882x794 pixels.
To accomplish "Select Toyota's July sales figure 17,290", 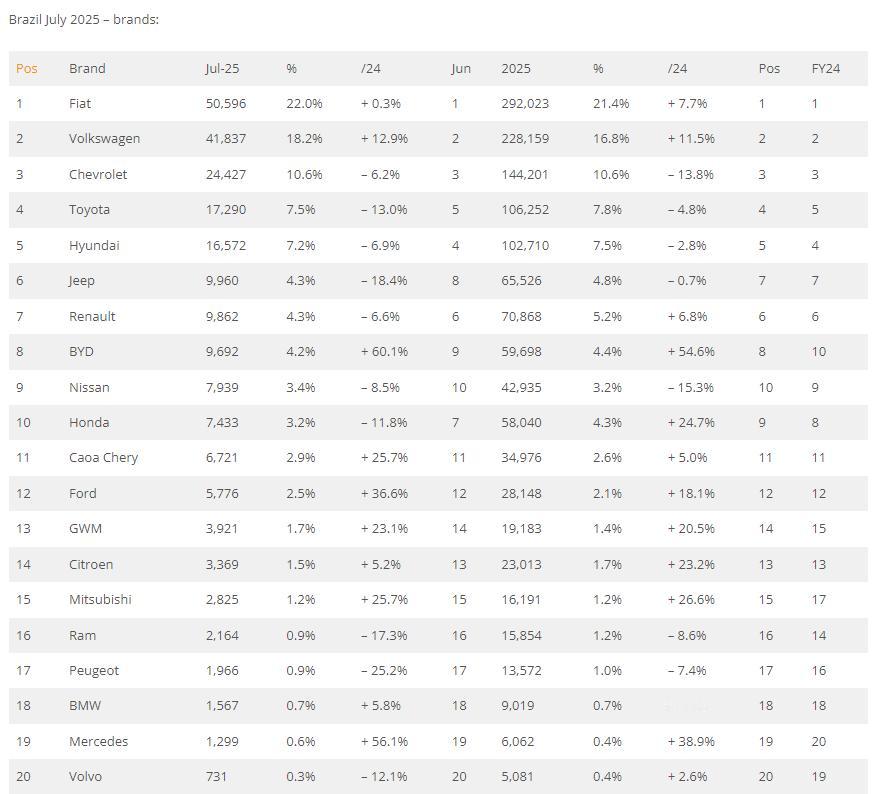I will coord(226,210).
